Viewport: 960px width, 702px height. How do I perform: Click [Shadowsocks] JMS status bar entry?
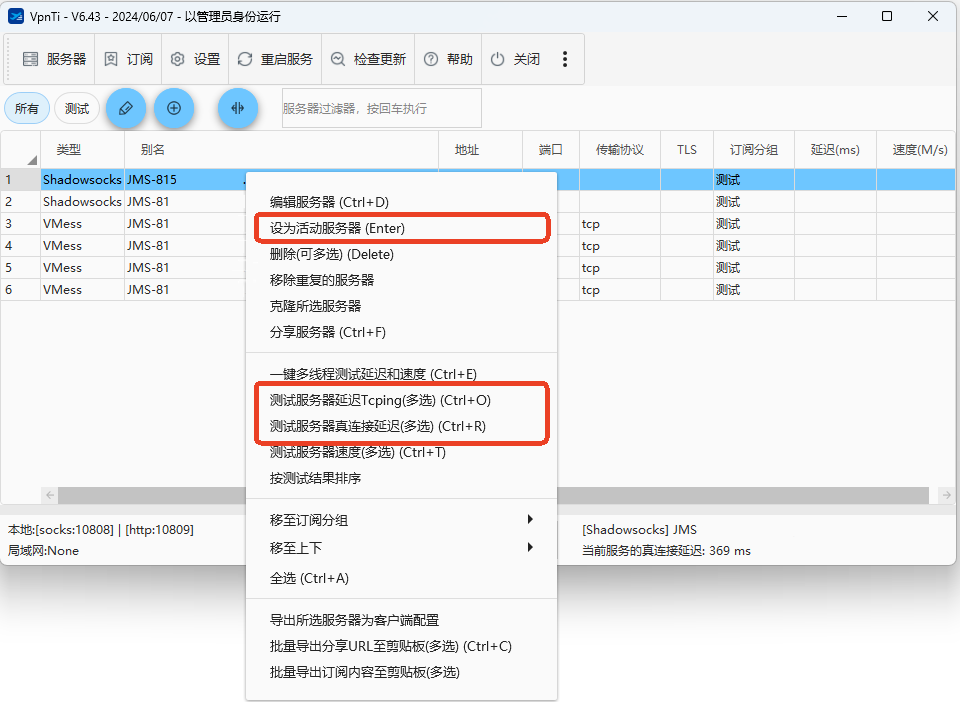[639, 530]
